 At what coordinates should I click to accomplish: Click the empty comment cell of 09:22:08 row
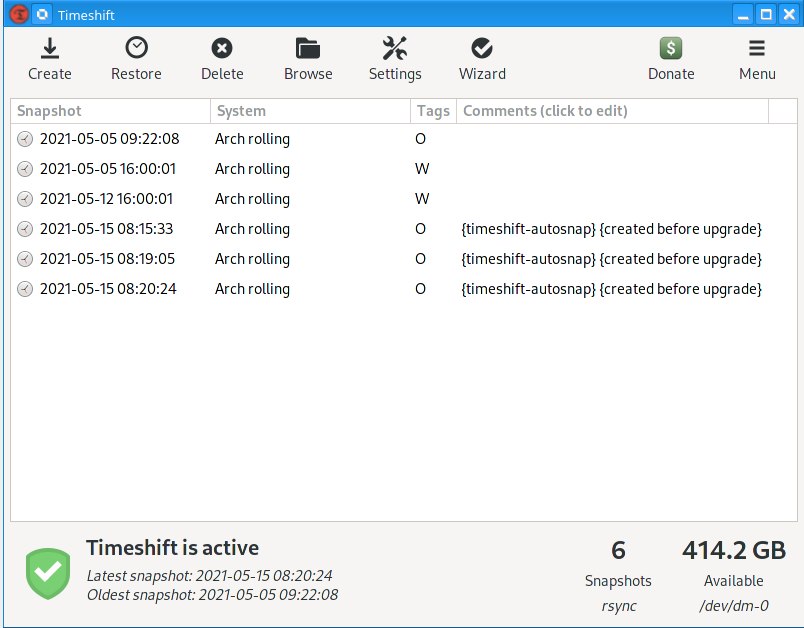612,139
